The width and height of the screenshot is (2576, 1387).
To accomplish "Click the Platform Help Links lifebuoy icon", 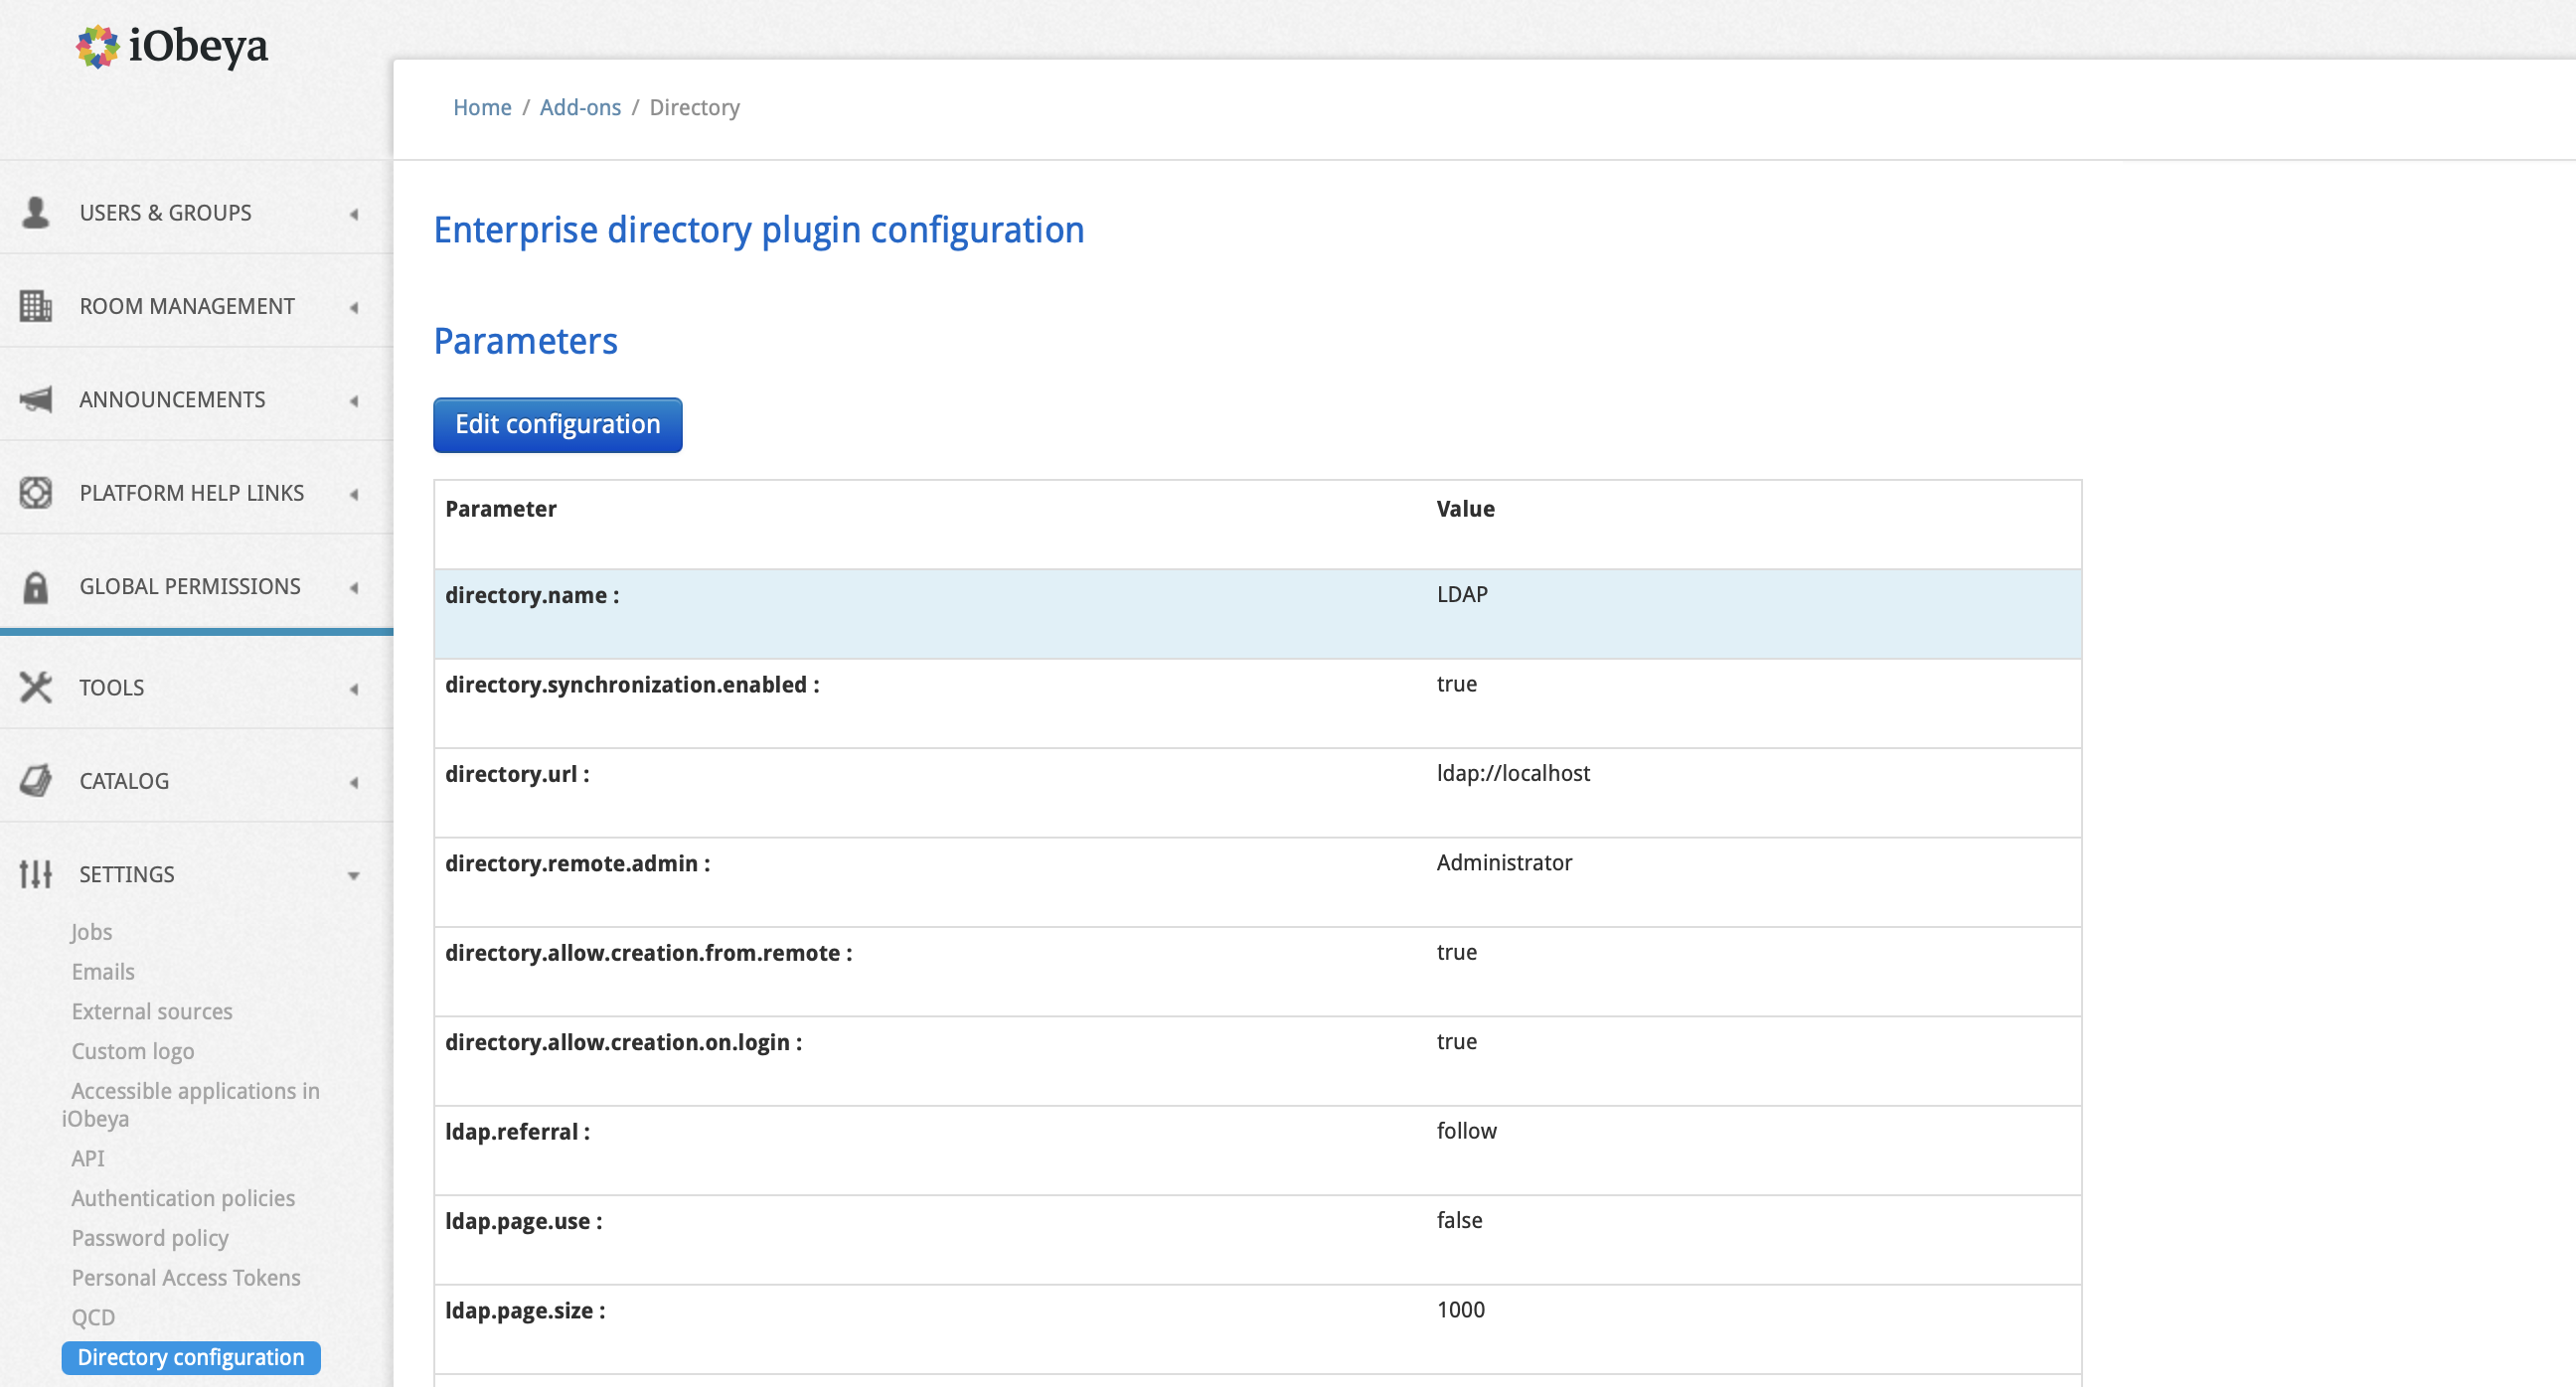I will tap(36, 493).
